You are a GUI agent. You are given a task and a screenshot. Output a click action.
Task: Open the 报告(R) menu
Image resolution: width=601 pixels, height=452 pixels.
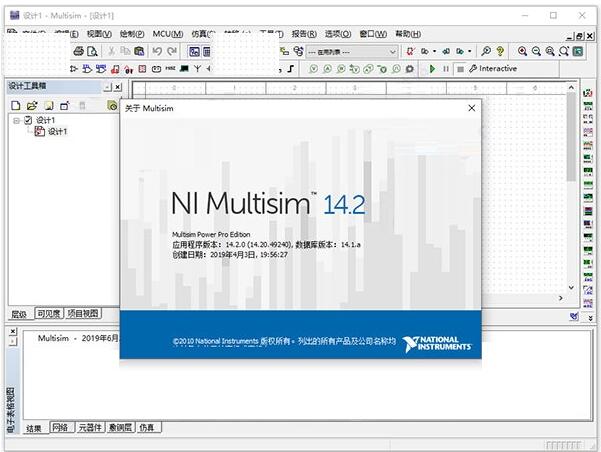click(304, 34)
